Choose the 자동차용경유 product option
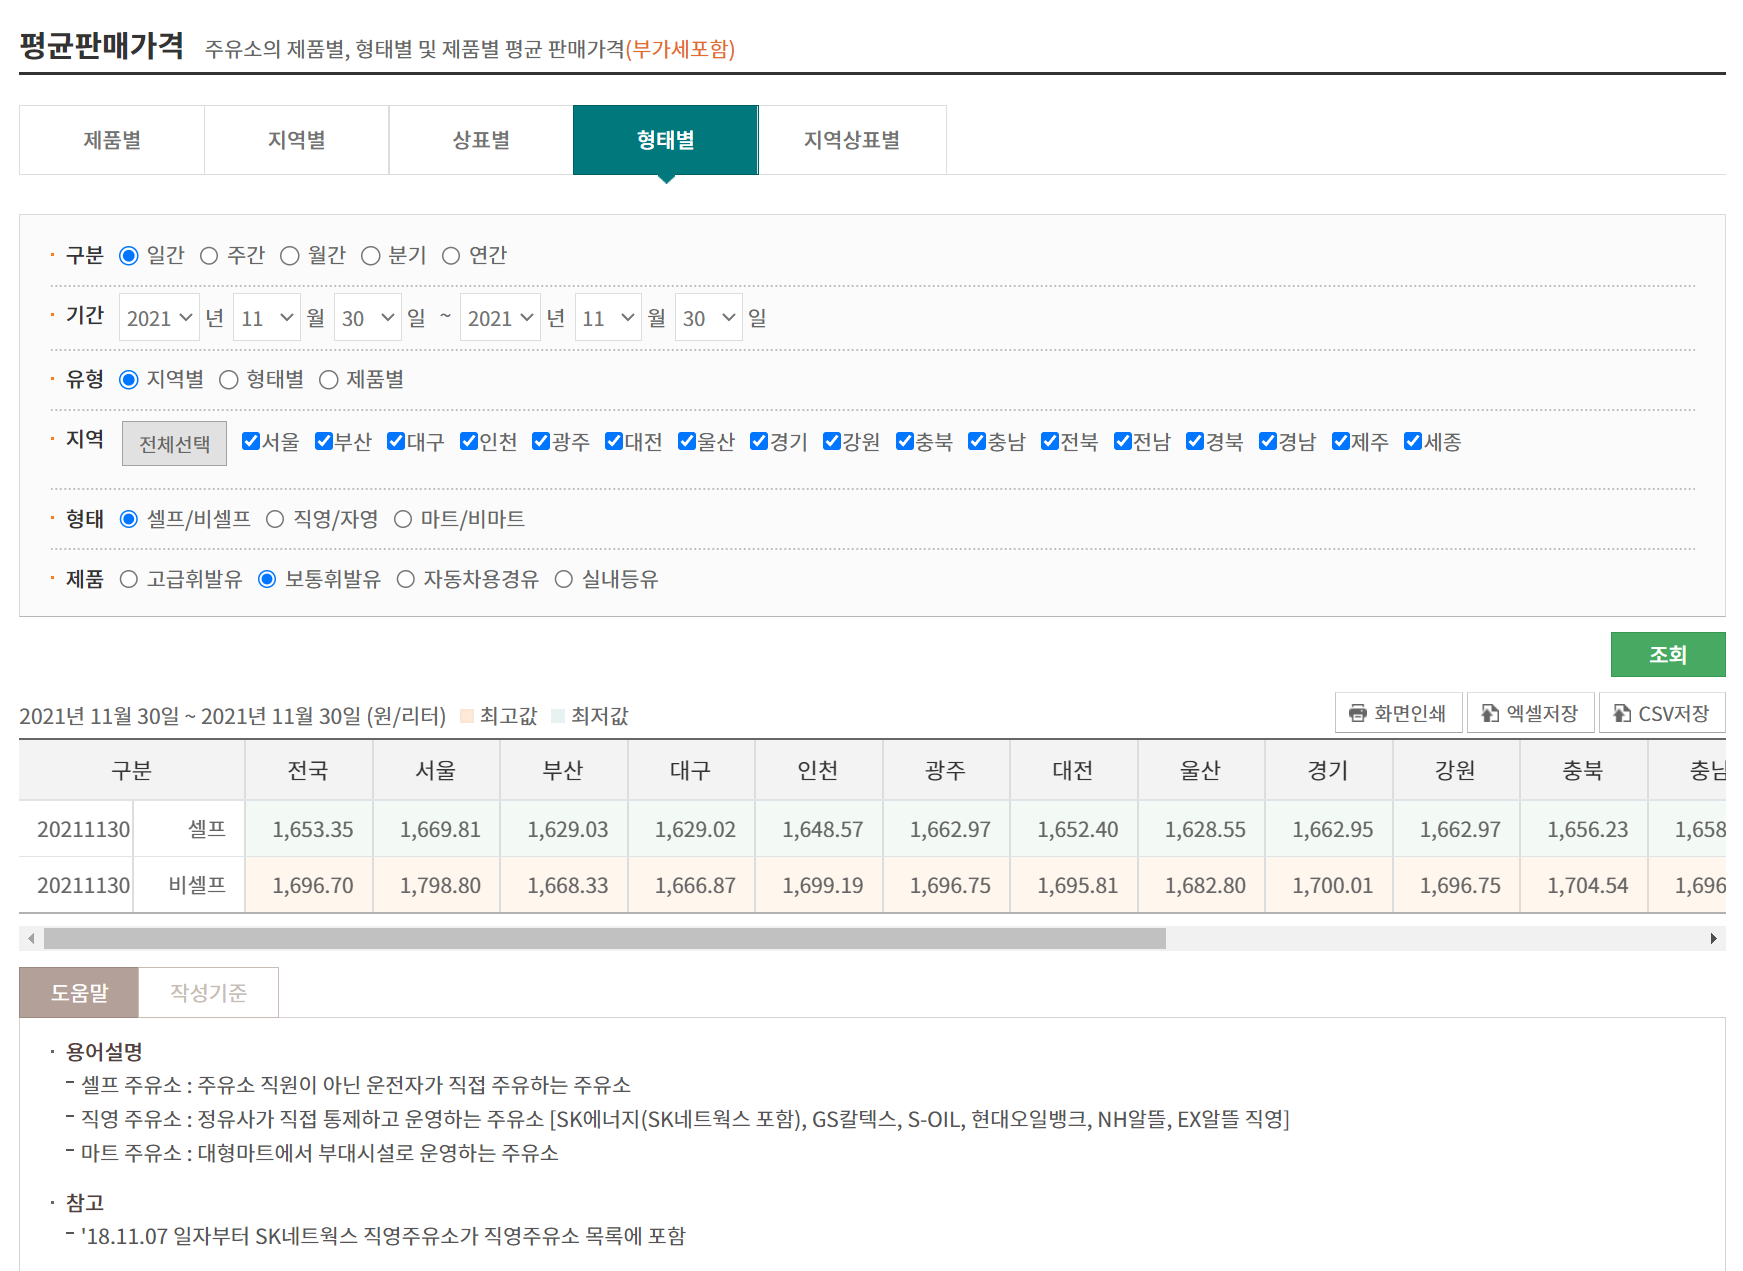 pyautogui.click(x=406, y=579)
